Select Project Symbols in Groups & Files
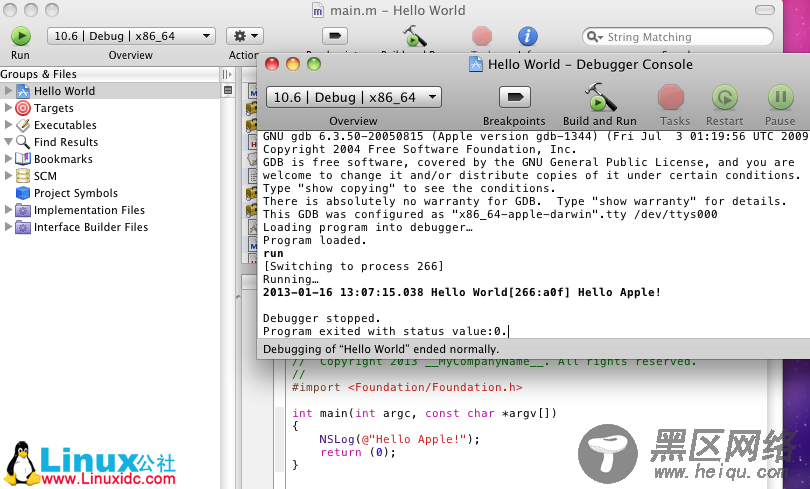 [76, 193]
